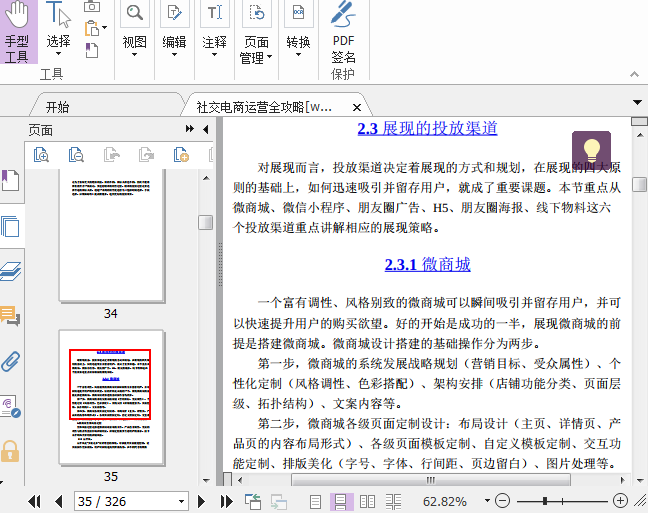
Task: Follow the 2.3 展现的投放渠道 link
Action: (427, 129)
